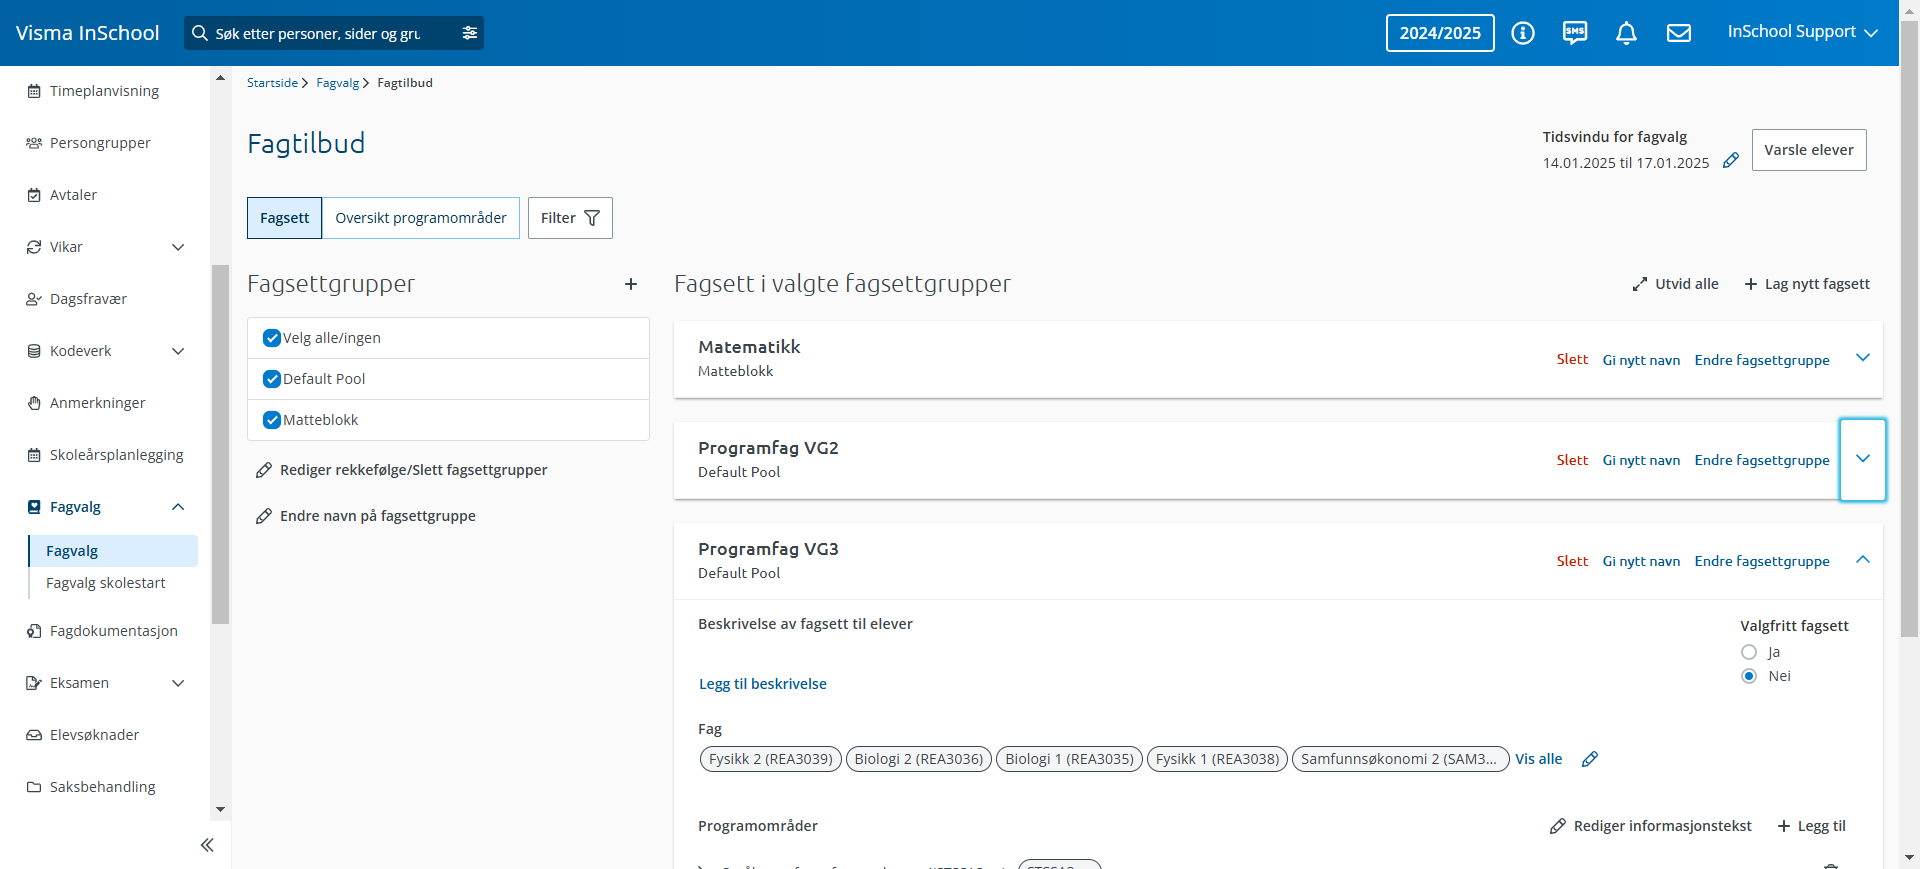The image size is (1920, 869).
Task: Collapse the sidebar with the double arrow
Action: [207, 845]
